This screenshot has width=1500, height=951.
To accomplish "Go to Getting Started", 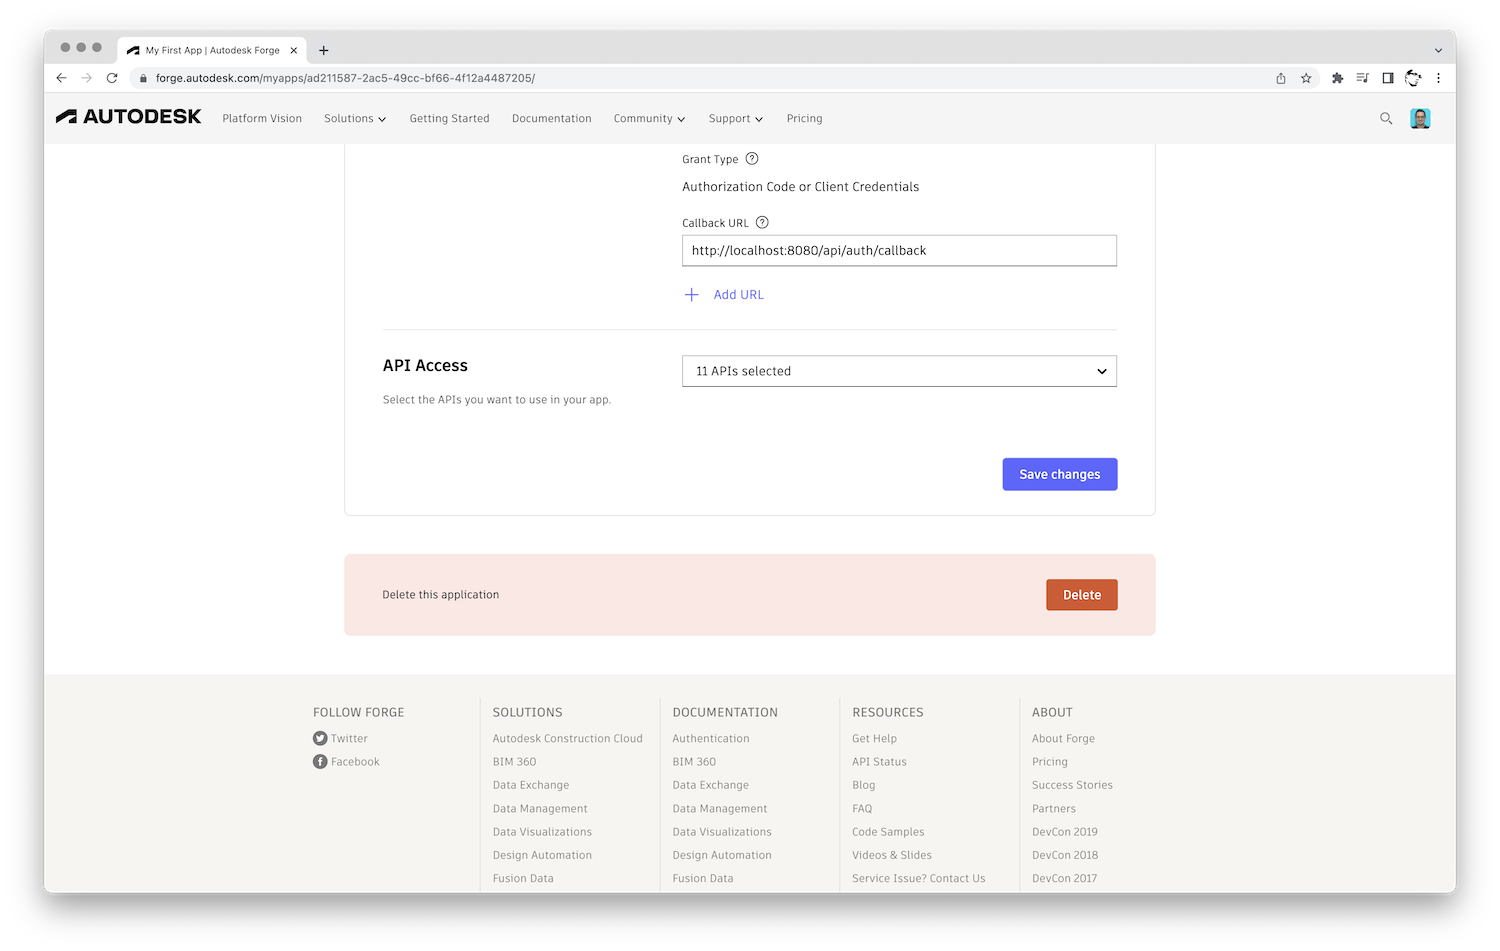I will 449,118.
